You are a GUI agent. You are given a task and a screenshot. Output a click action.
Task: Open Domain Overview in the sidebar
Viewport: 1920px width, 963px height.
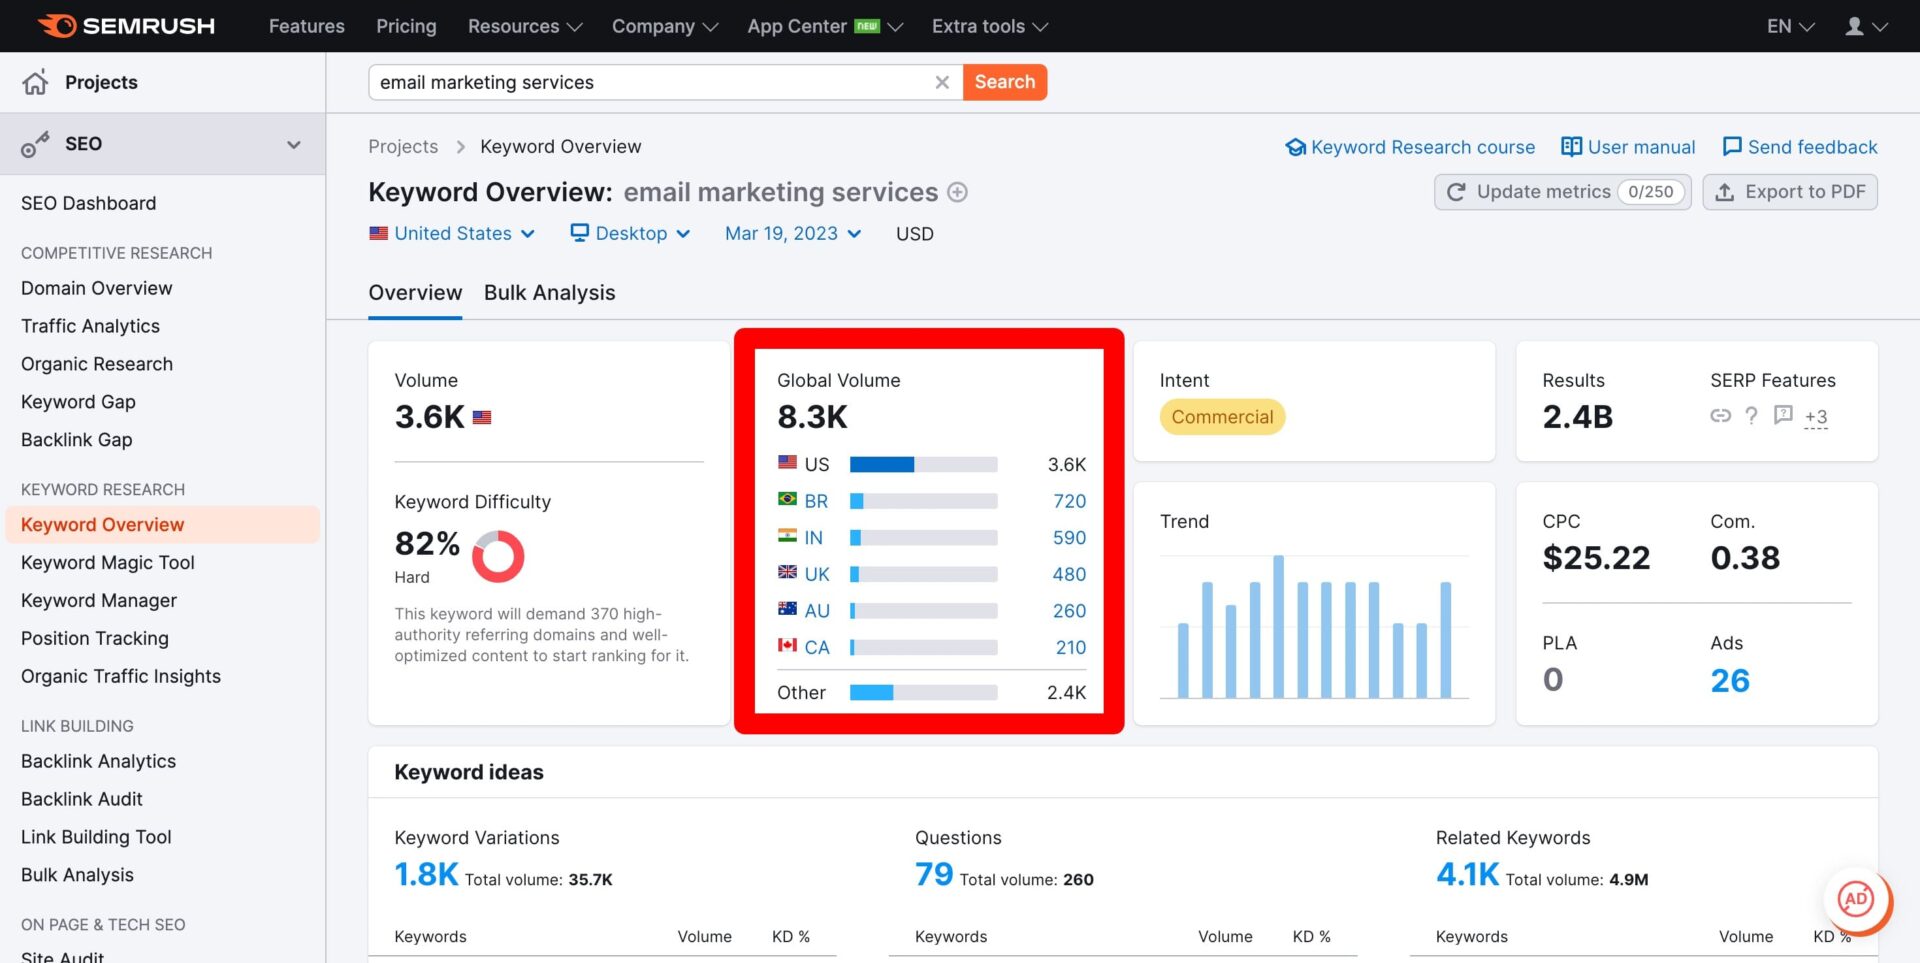click(x=97, y=288)
